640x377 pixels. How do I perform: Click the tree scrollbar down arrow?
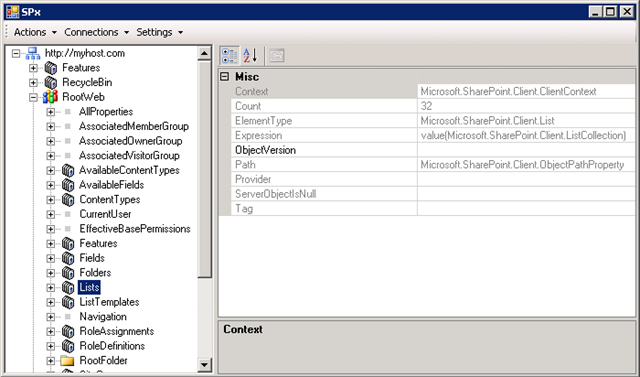coord(204,364)
